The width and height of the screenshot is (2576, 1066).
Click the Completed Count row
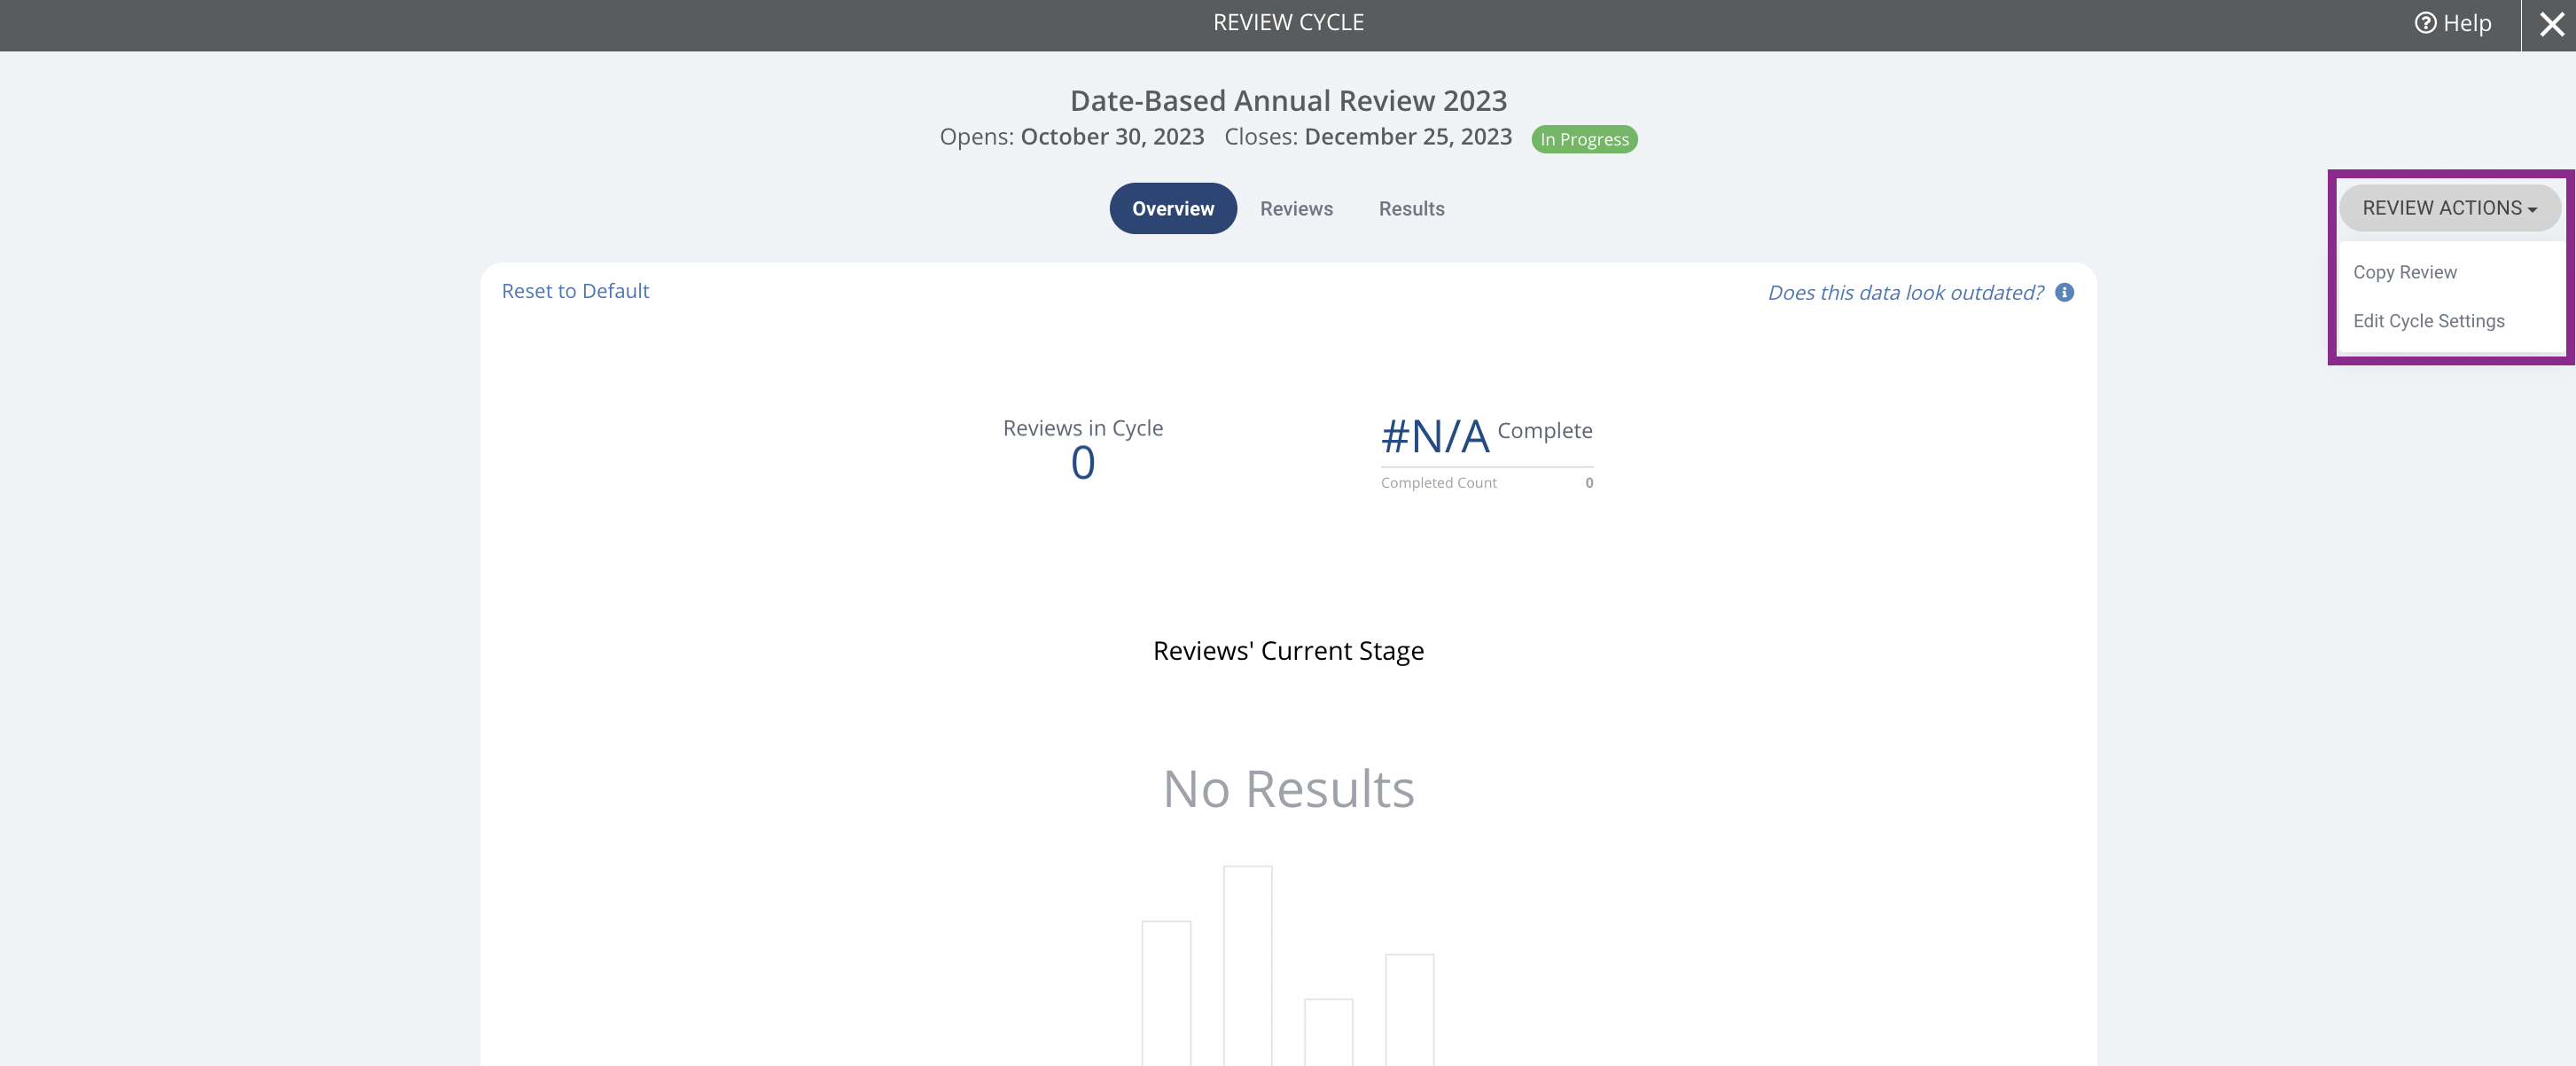tap(1487, 483)
